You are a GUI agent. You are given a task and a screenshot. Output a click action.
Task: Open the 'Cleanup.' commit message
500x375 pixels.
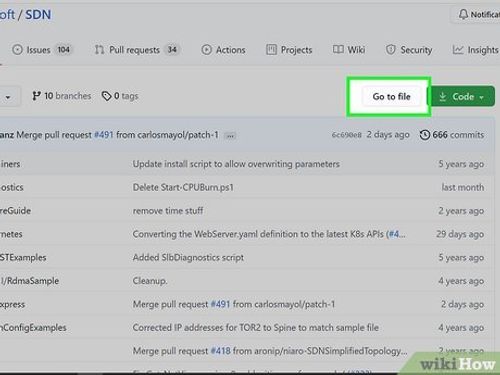pyautogui.click(x=150, y=281)
